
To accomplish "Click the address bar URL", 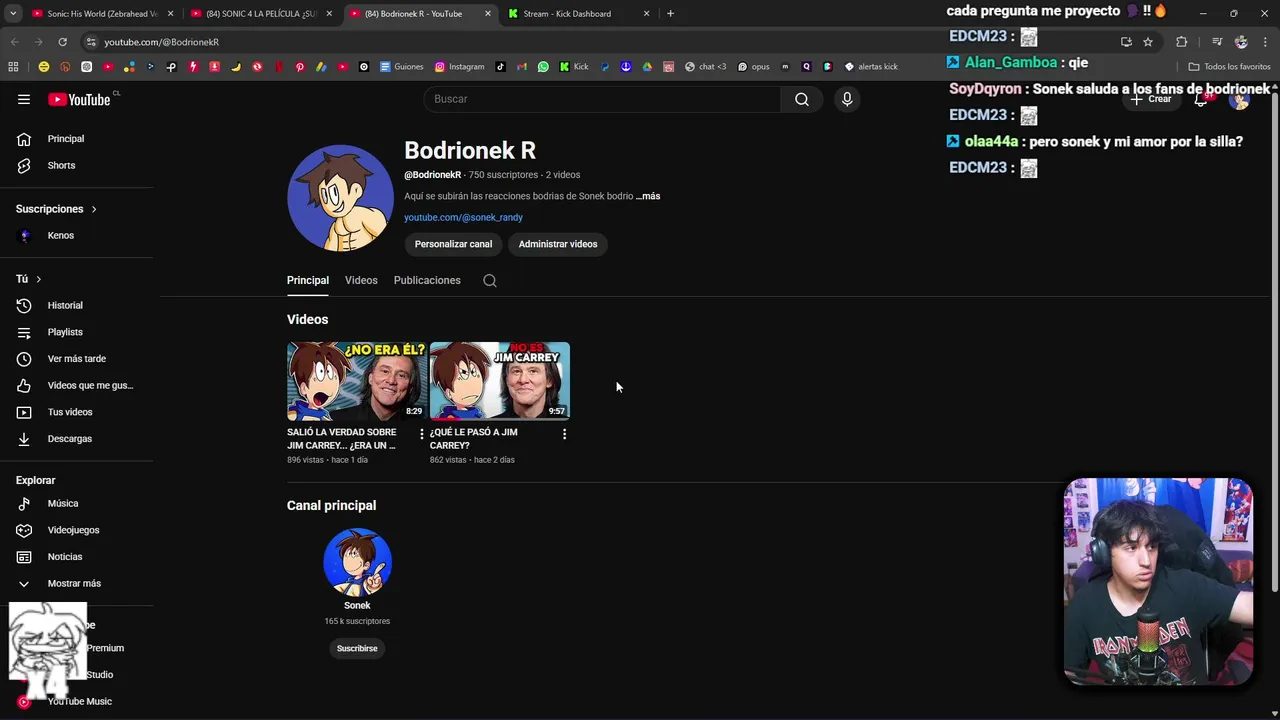I will click(x=161, y=42).
